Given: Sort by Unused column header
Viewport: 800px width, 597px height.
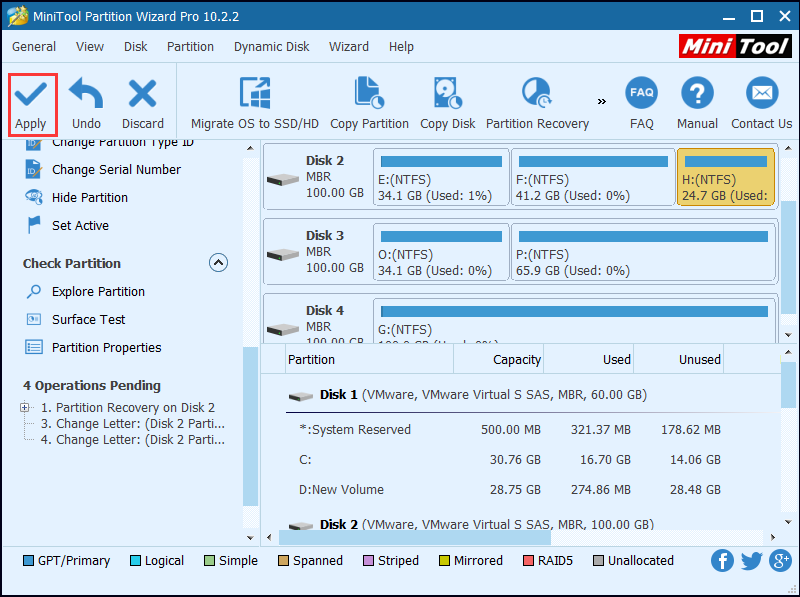Looking at the screenshot, I should 679,359.
